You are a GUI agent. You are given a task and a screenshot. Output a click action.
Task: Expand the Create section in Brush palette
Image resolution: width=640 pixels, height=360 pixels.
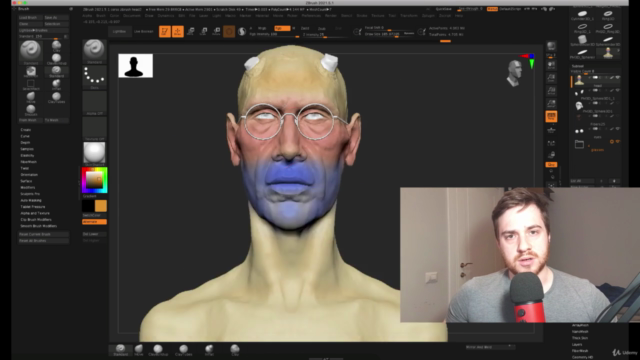[26, 130]
